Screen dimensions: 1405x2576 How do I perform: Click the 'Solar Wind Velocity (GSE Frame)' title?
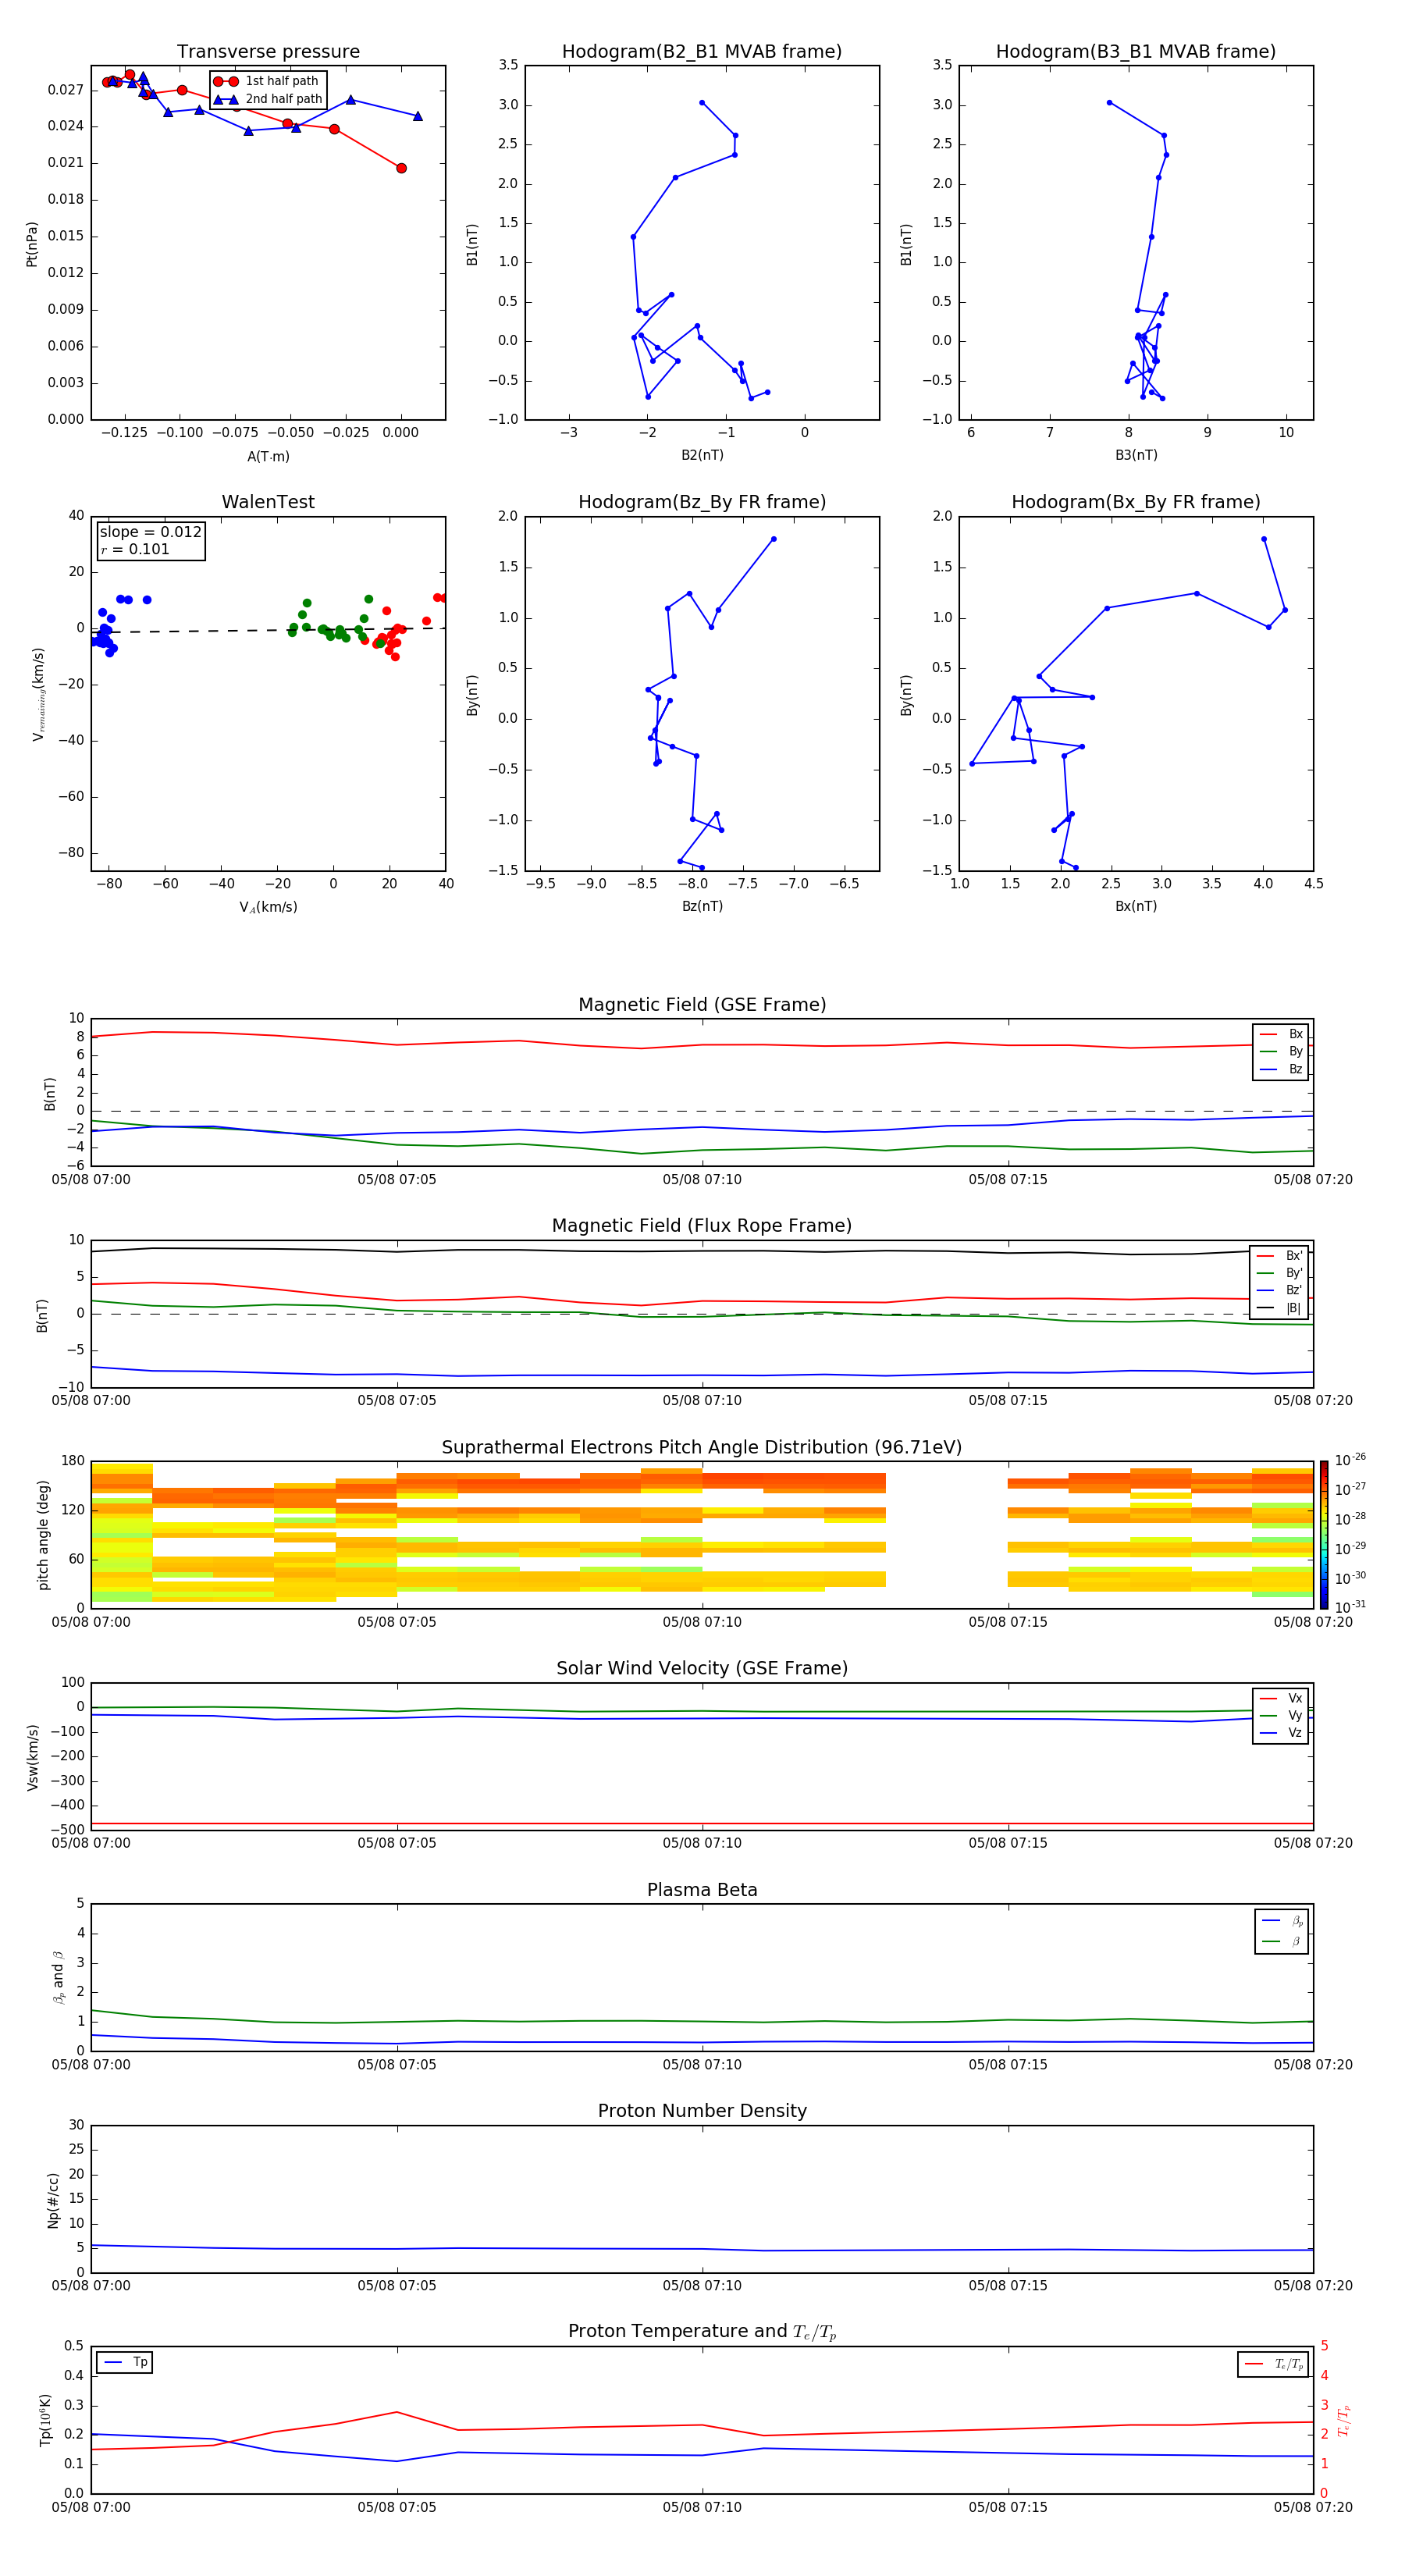pyautogui.click(x=702, y=1668)
